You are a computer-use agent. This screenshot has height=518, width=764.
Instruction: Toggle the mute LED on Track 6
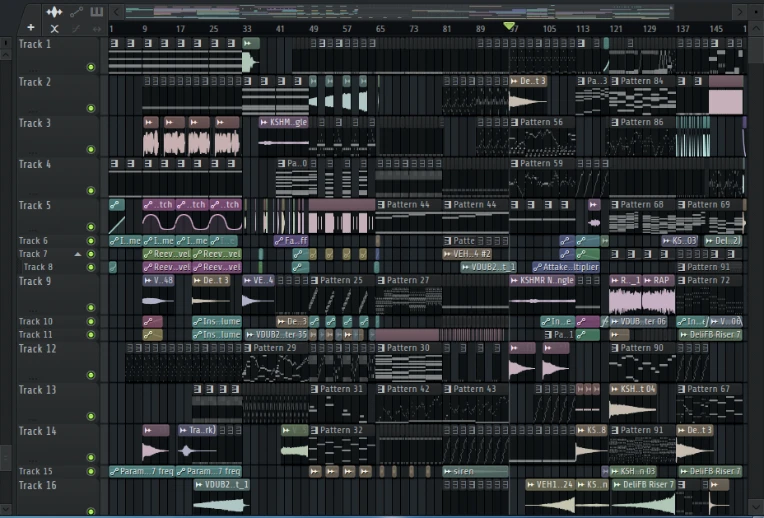(91, 241)
